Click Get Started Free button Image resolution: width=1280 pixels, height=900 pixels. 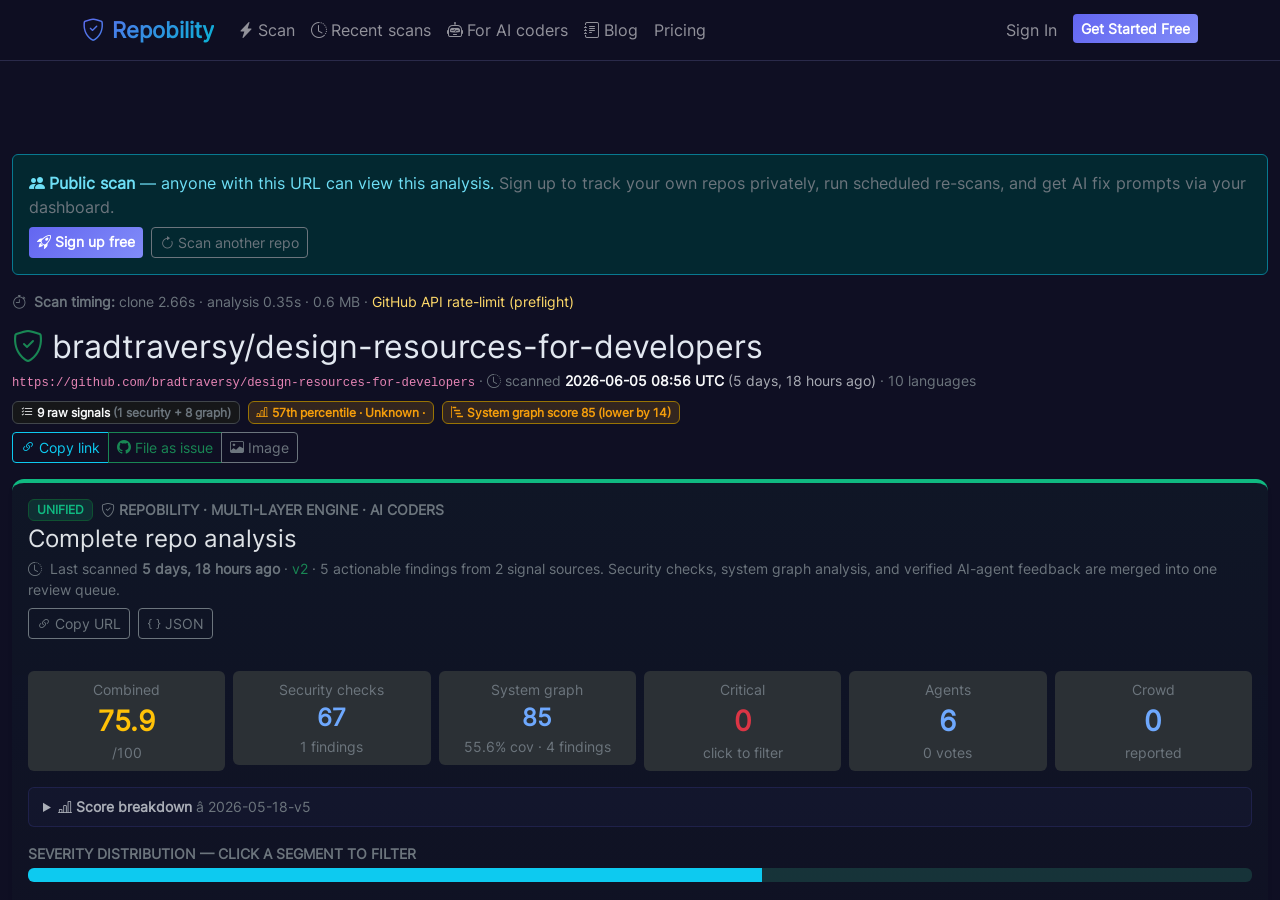(x=1135, y=29)
